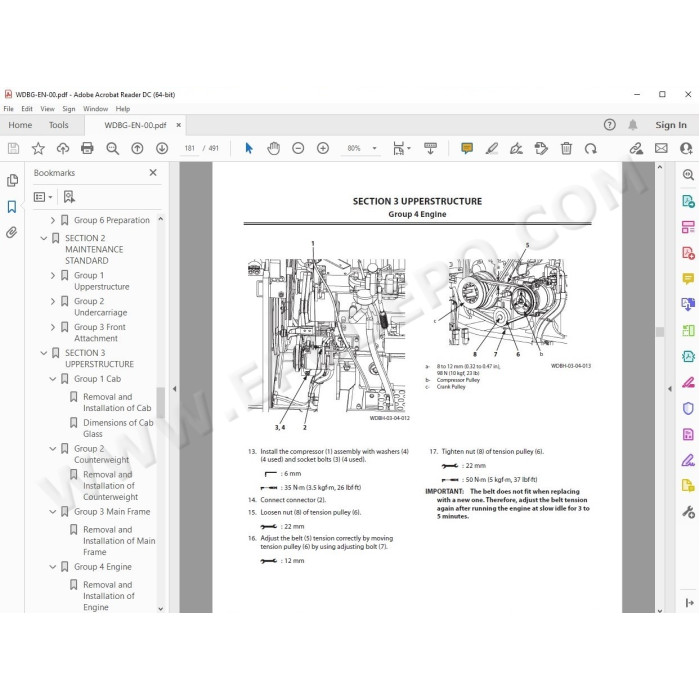Viewport: 700px width, 700px height.
Task: Click the page number input field
Action: click(189, 148)
